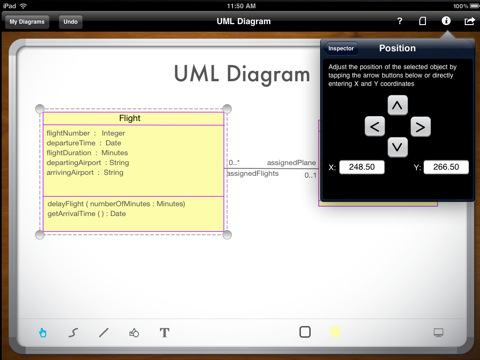Select the flightDuration : Minutes attribute
Viewport: 480px width, 360px height.
click(87, 153)
